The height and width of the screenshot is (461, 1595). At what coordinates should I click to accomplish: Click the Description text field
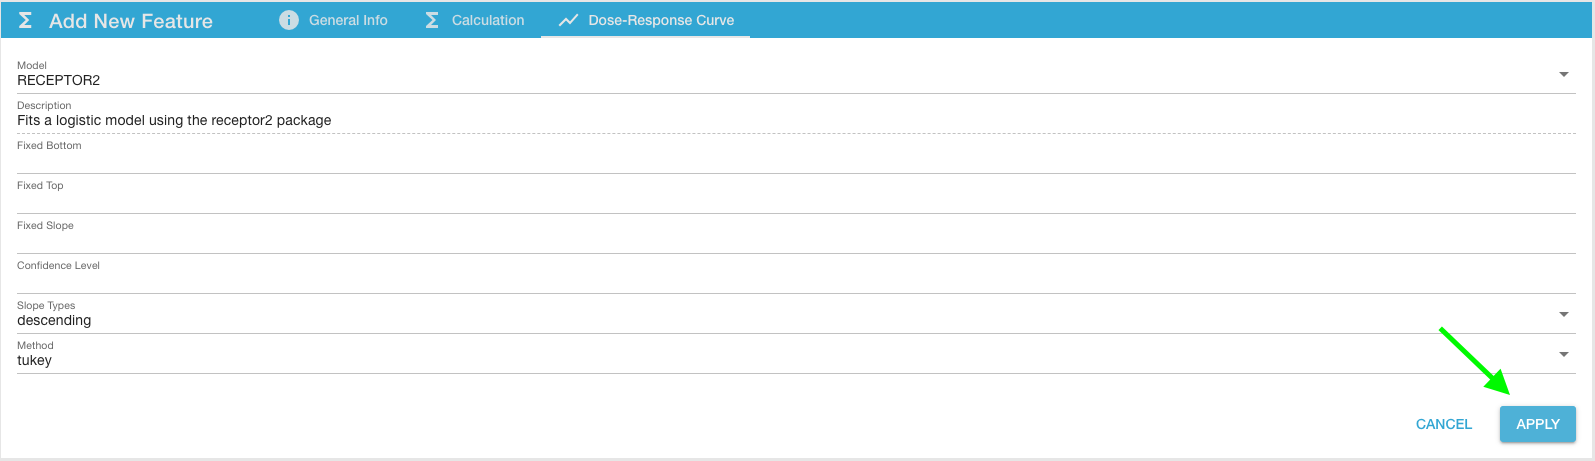pyautogui.click(x=796, y=120)
